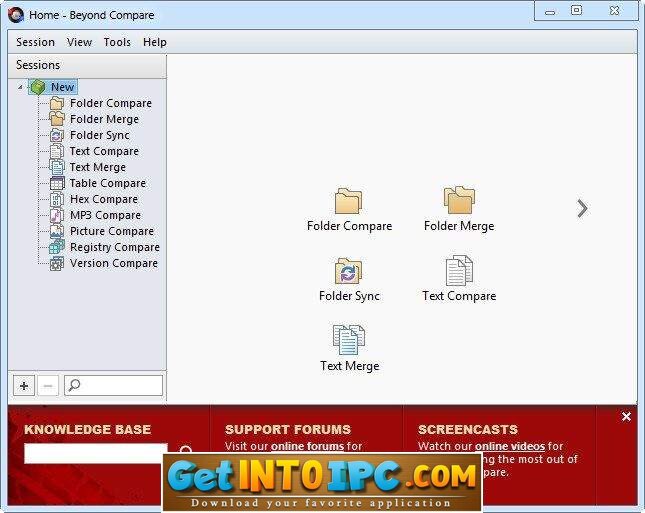Remove session with the minus button

coord(48,385)
